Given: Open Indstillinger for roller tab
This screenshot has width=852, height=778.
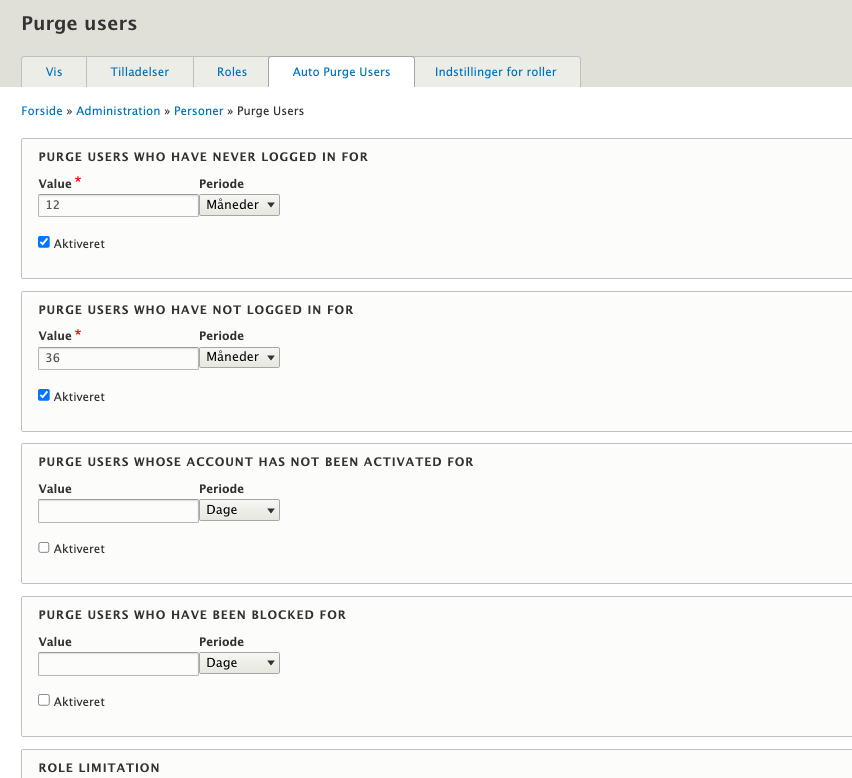Looking at the screenshot, I should pos(495,72).
